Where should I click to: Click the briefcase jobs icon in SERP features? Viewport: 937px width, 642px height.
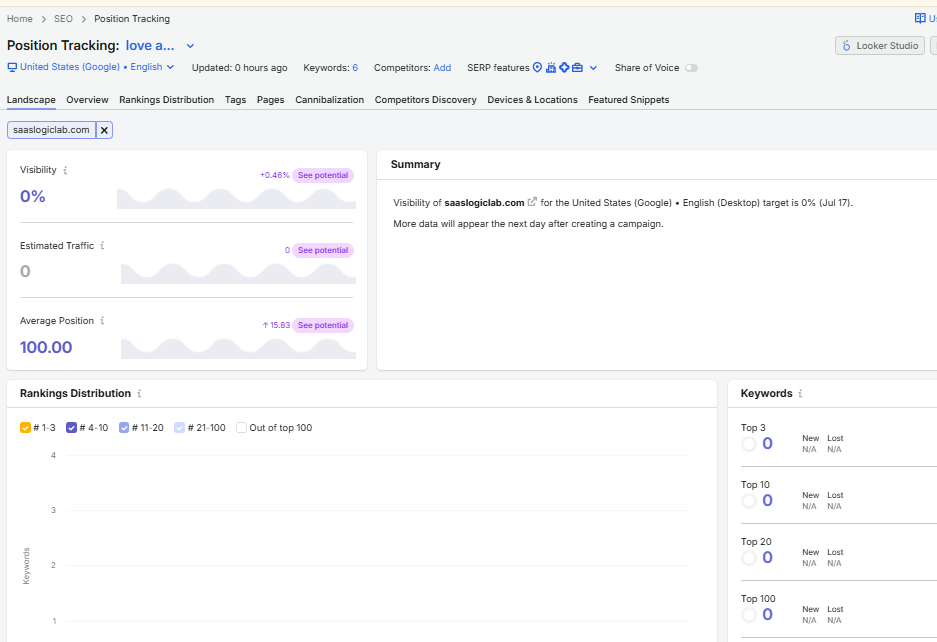point(577,68)
